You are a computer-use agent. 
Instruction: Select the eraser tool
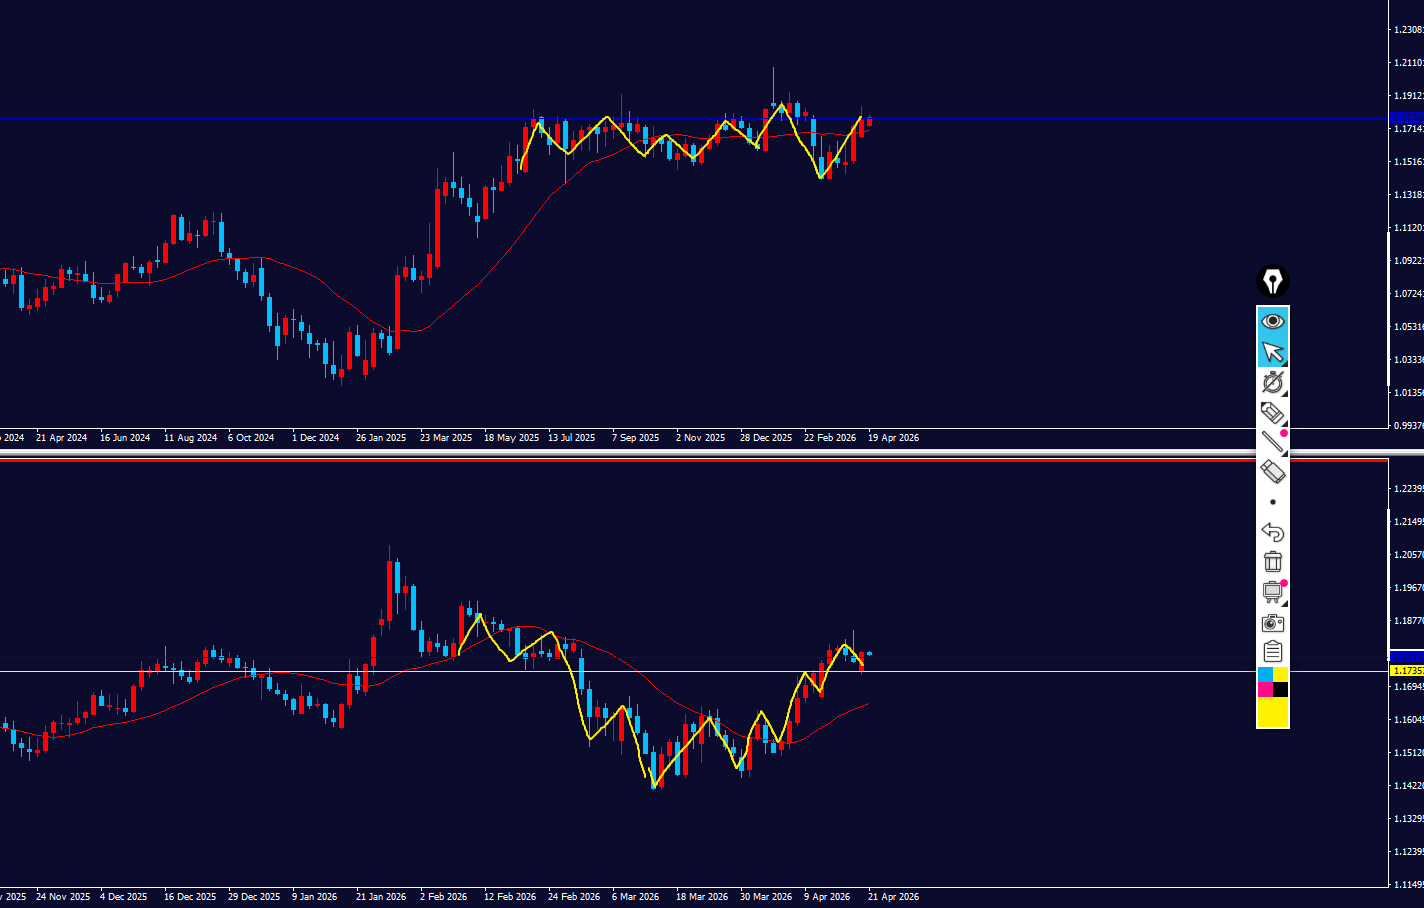(x=1272, y=471)
